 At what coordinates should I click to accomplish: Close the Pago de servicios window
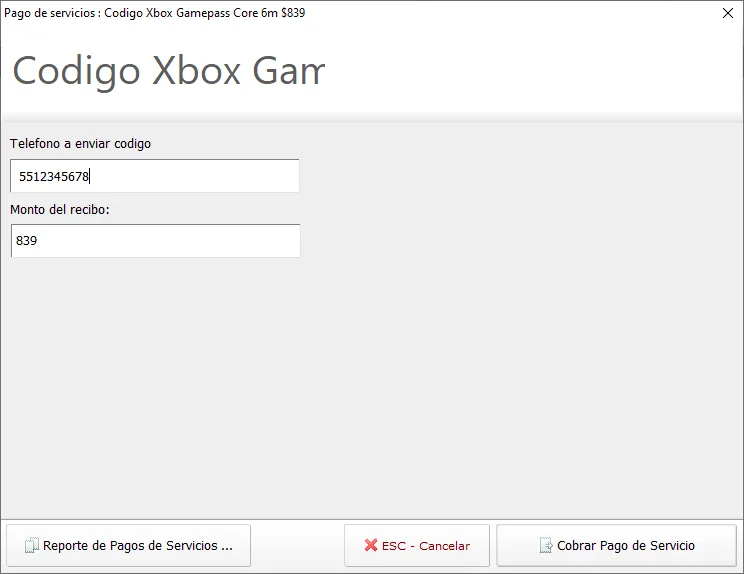tap(727, 13)
